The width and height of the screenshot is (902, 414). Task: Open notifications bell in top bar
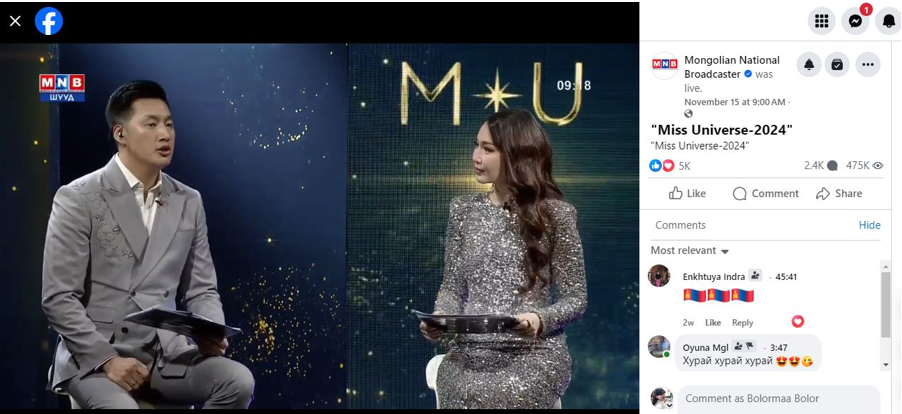889,21
